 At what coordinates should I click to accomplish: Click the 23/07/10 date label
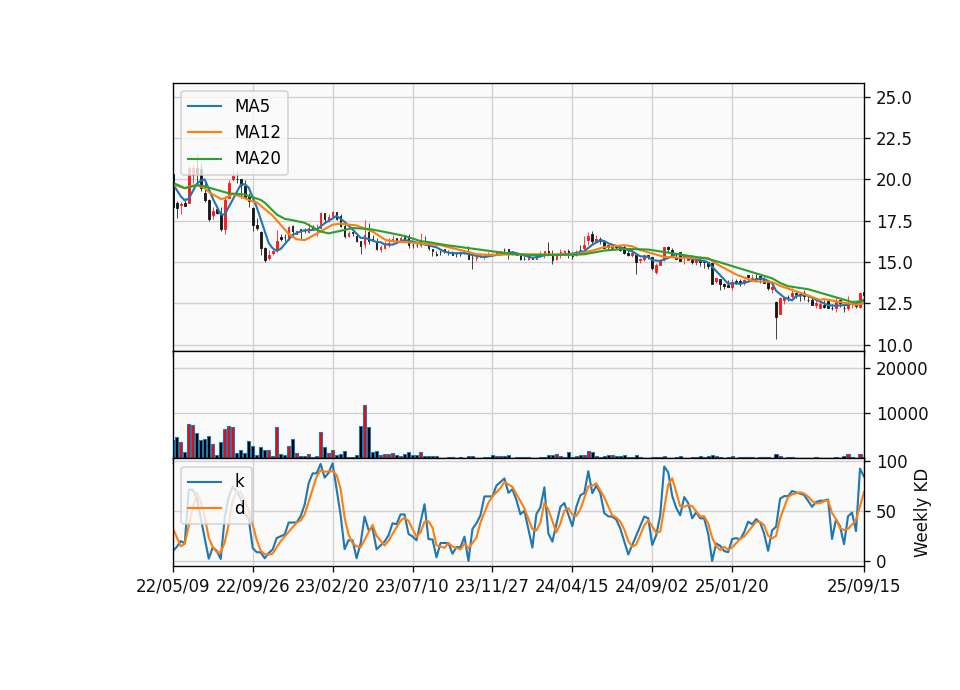pyautogui.click(x=412, y=586)
